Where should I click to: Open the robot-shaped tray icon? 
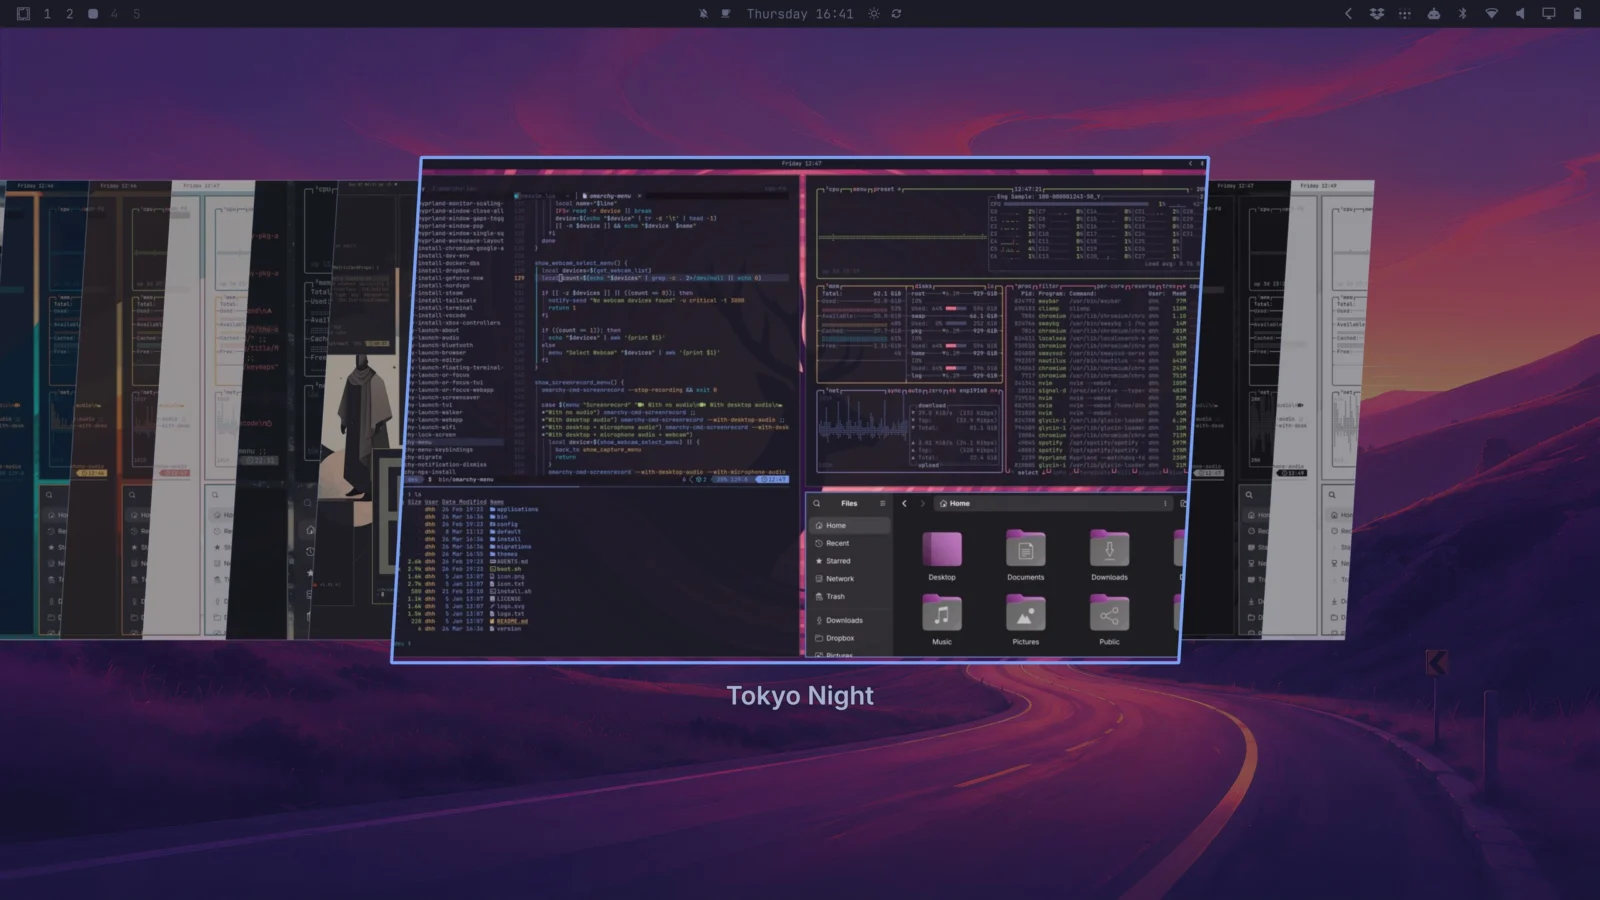[1434, 14]
